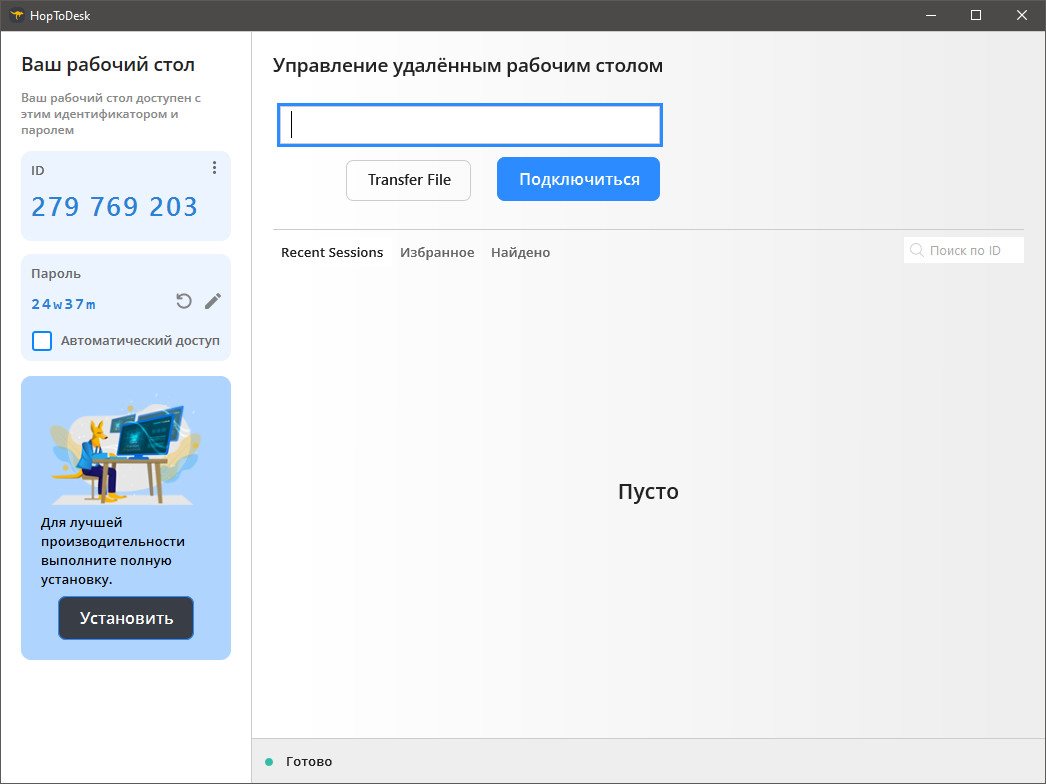Click the Ваш рабочий стол heading
Viewport: 1046px width, 784px height.
click(108, 65)
